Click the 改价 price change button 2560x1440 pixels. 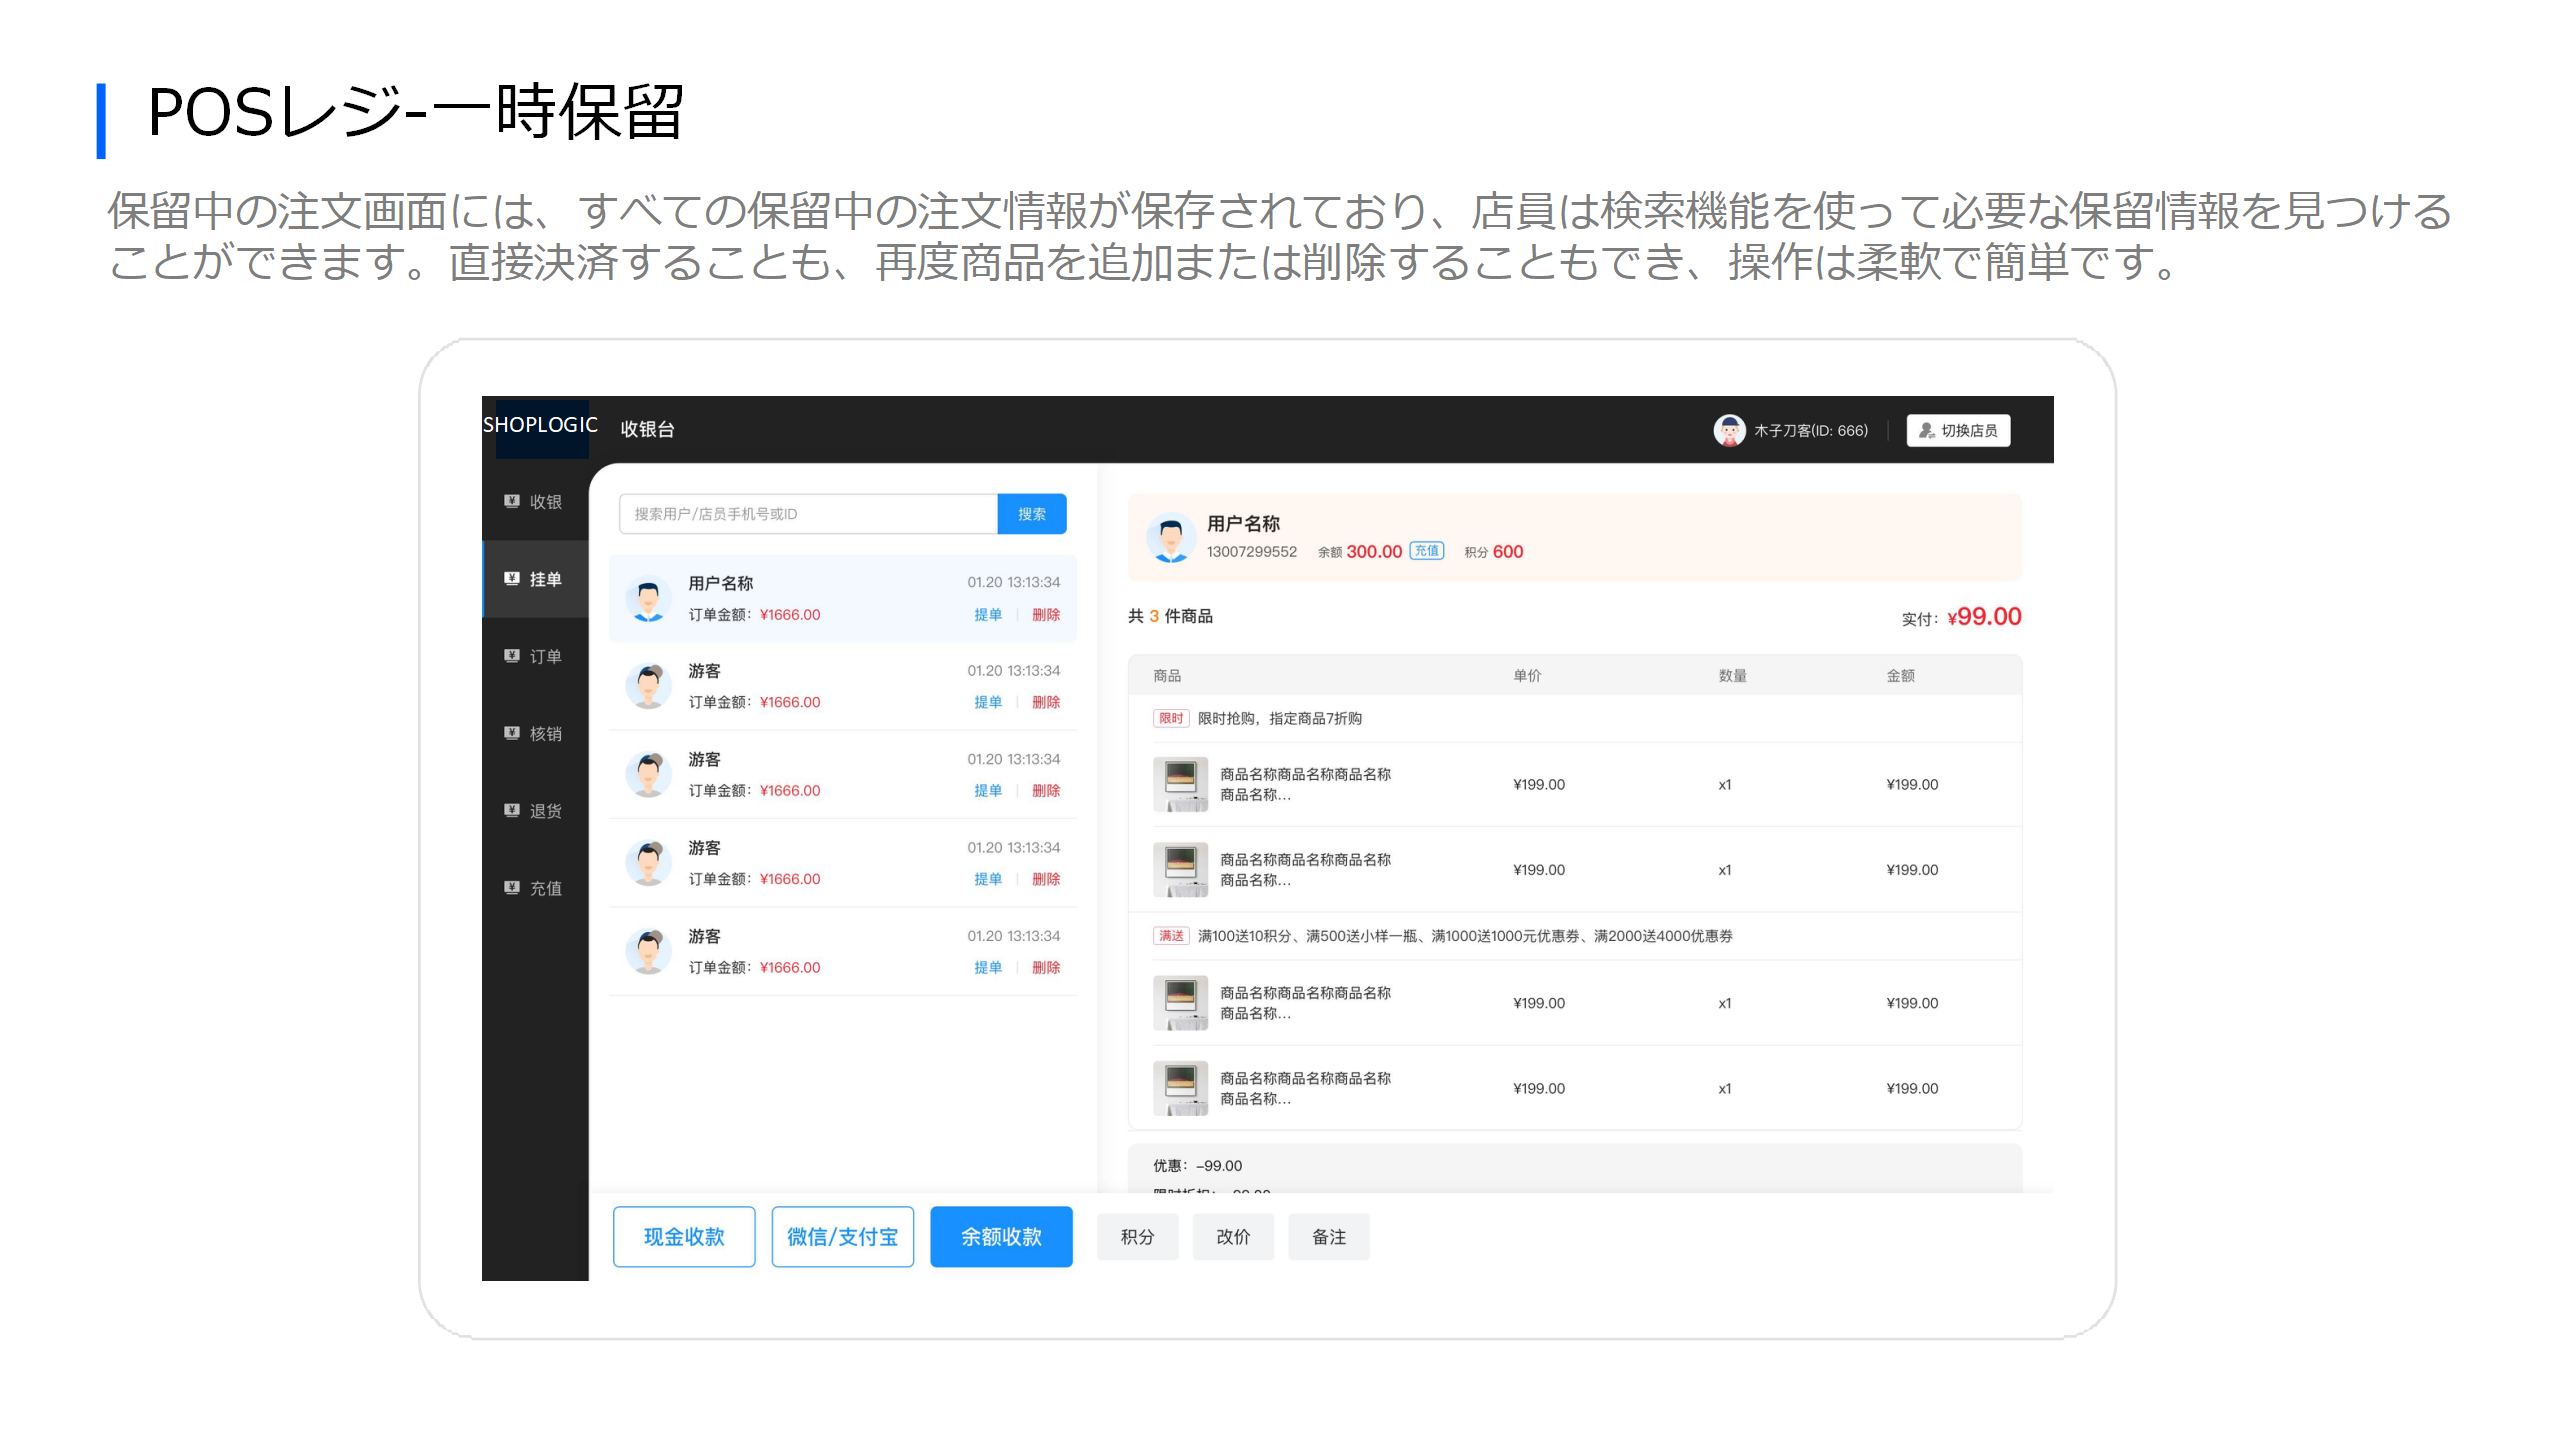(x=1233, y=1237)
